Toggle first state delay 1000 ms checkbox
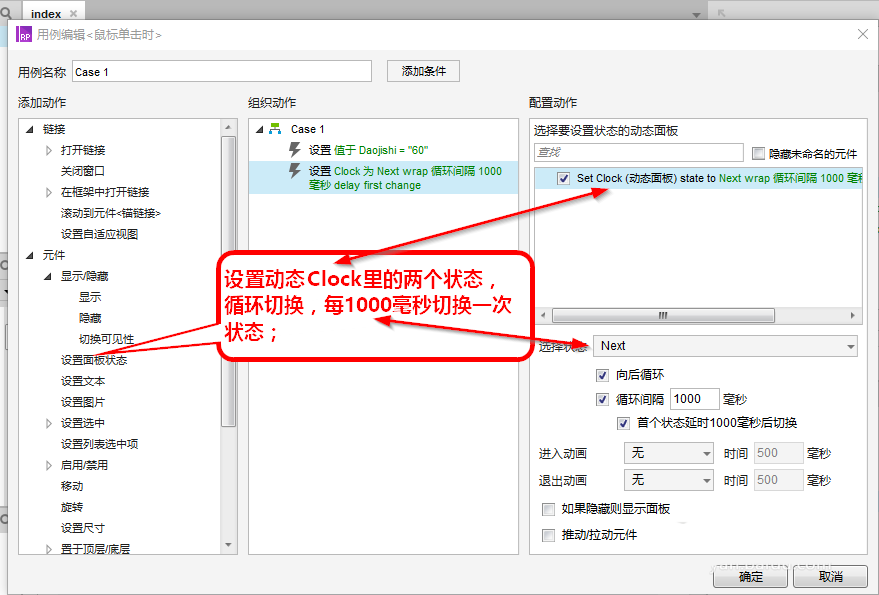The width and height of the screenshot is (879, 595). [623, 423]
